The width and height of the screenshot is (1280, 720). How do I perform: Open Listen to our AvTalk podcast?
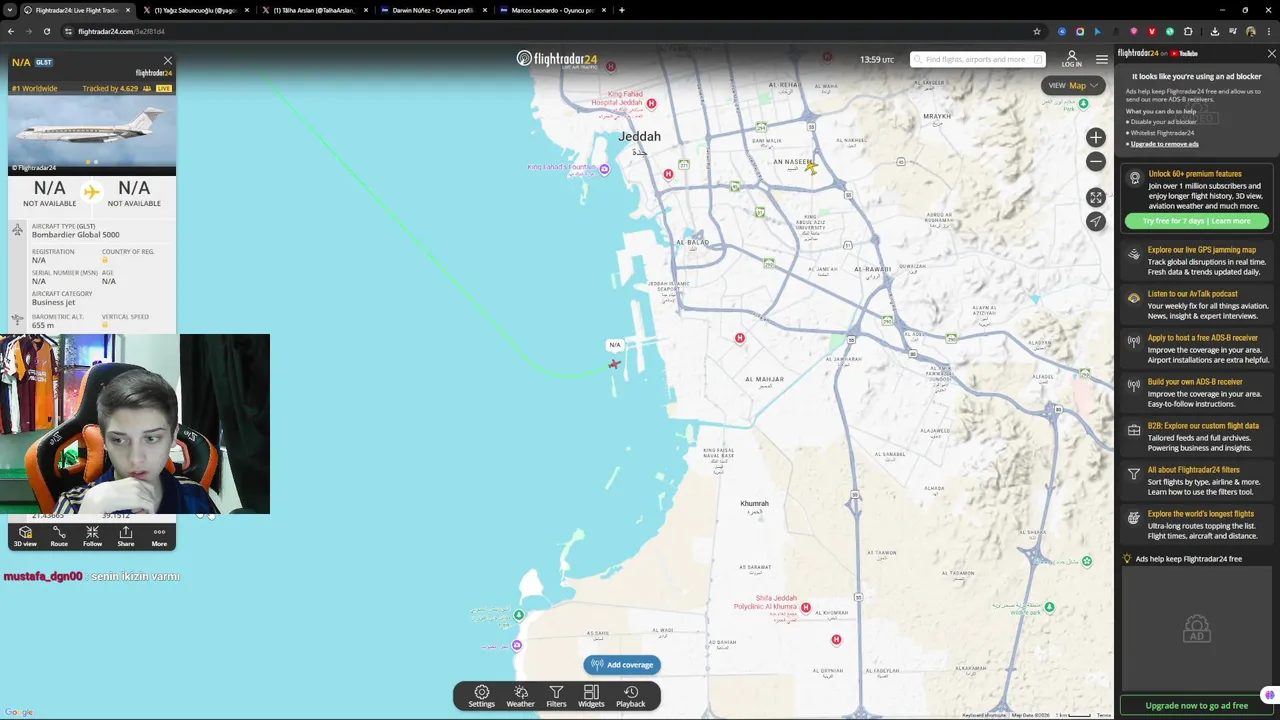click(1197, 305)
